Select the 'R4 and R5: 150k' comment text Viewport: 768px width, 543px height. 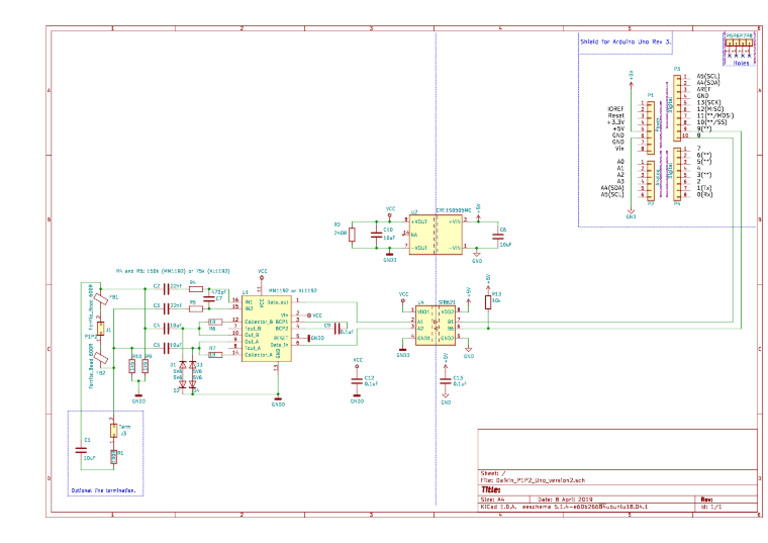[173, 270]
